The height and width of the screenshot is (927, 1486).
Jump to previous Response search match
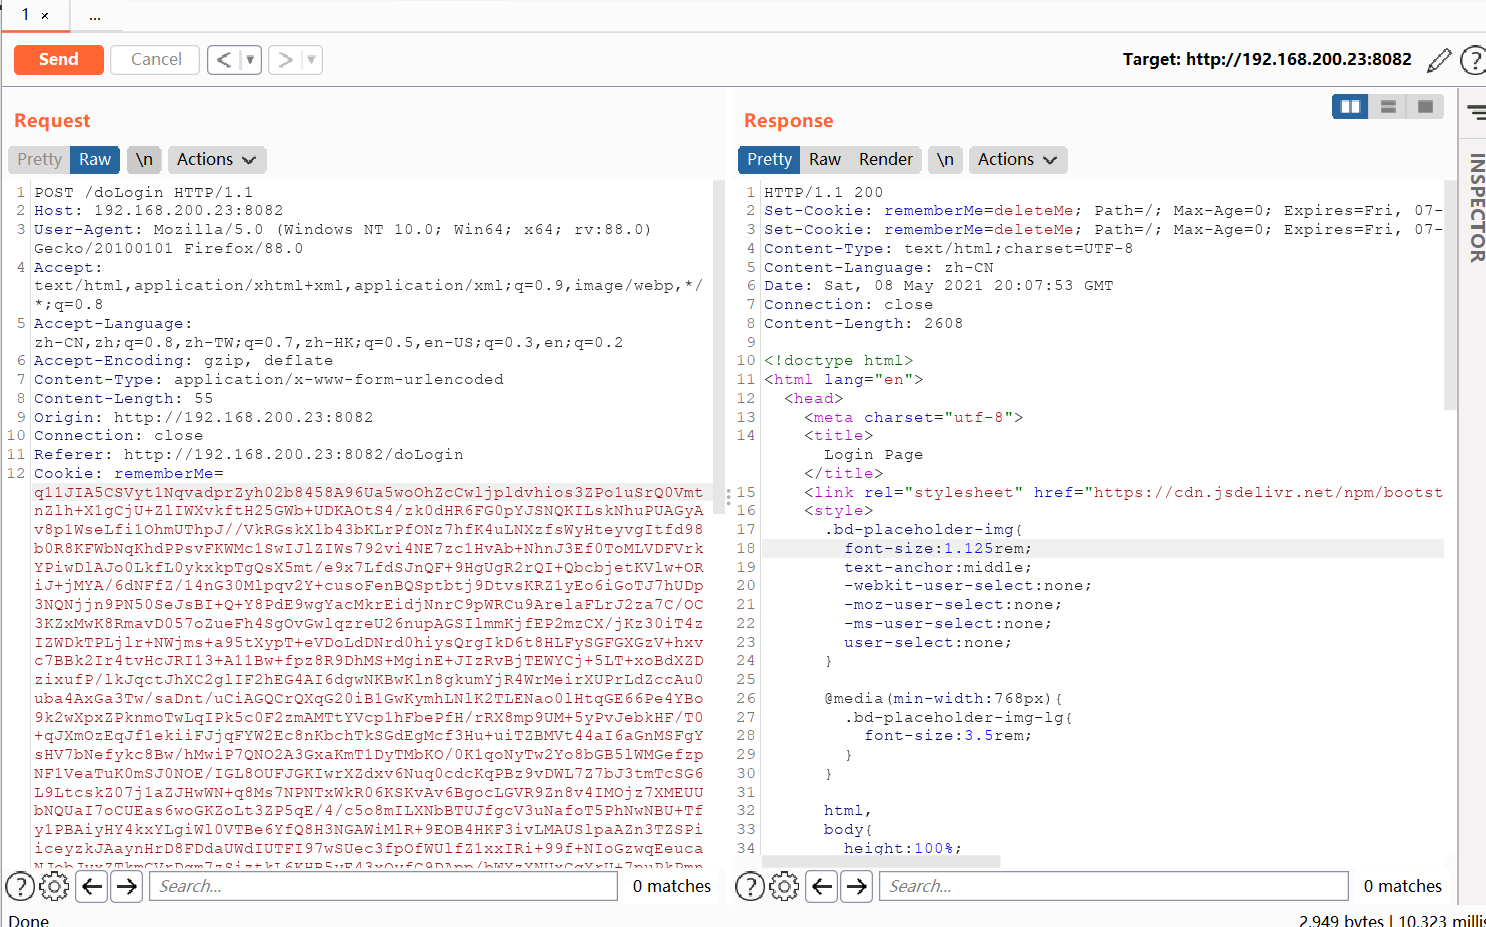point(822,886)
